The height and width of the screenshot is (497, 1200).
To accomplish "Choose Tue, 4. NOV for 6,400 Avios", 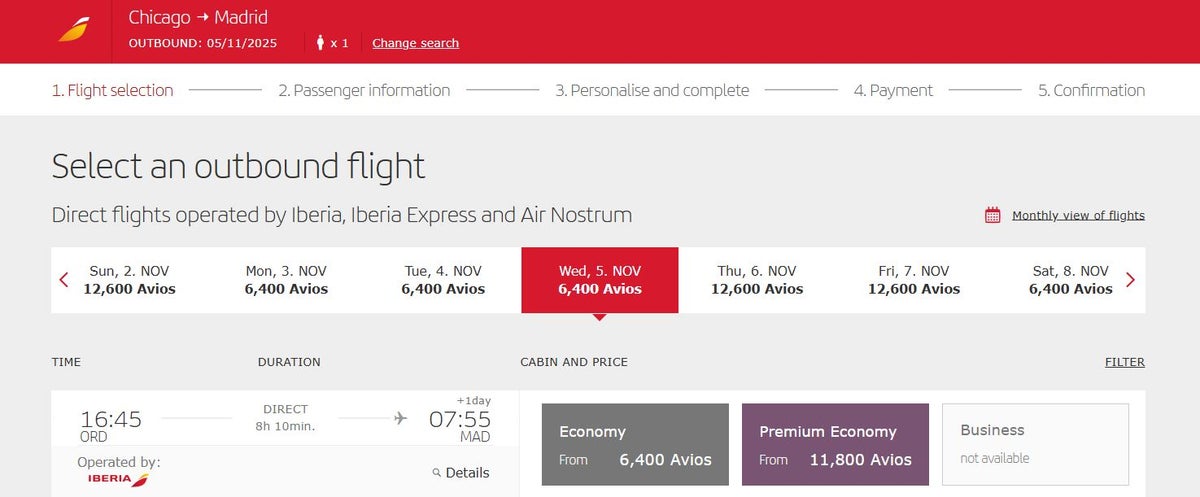I will point(443,280).
